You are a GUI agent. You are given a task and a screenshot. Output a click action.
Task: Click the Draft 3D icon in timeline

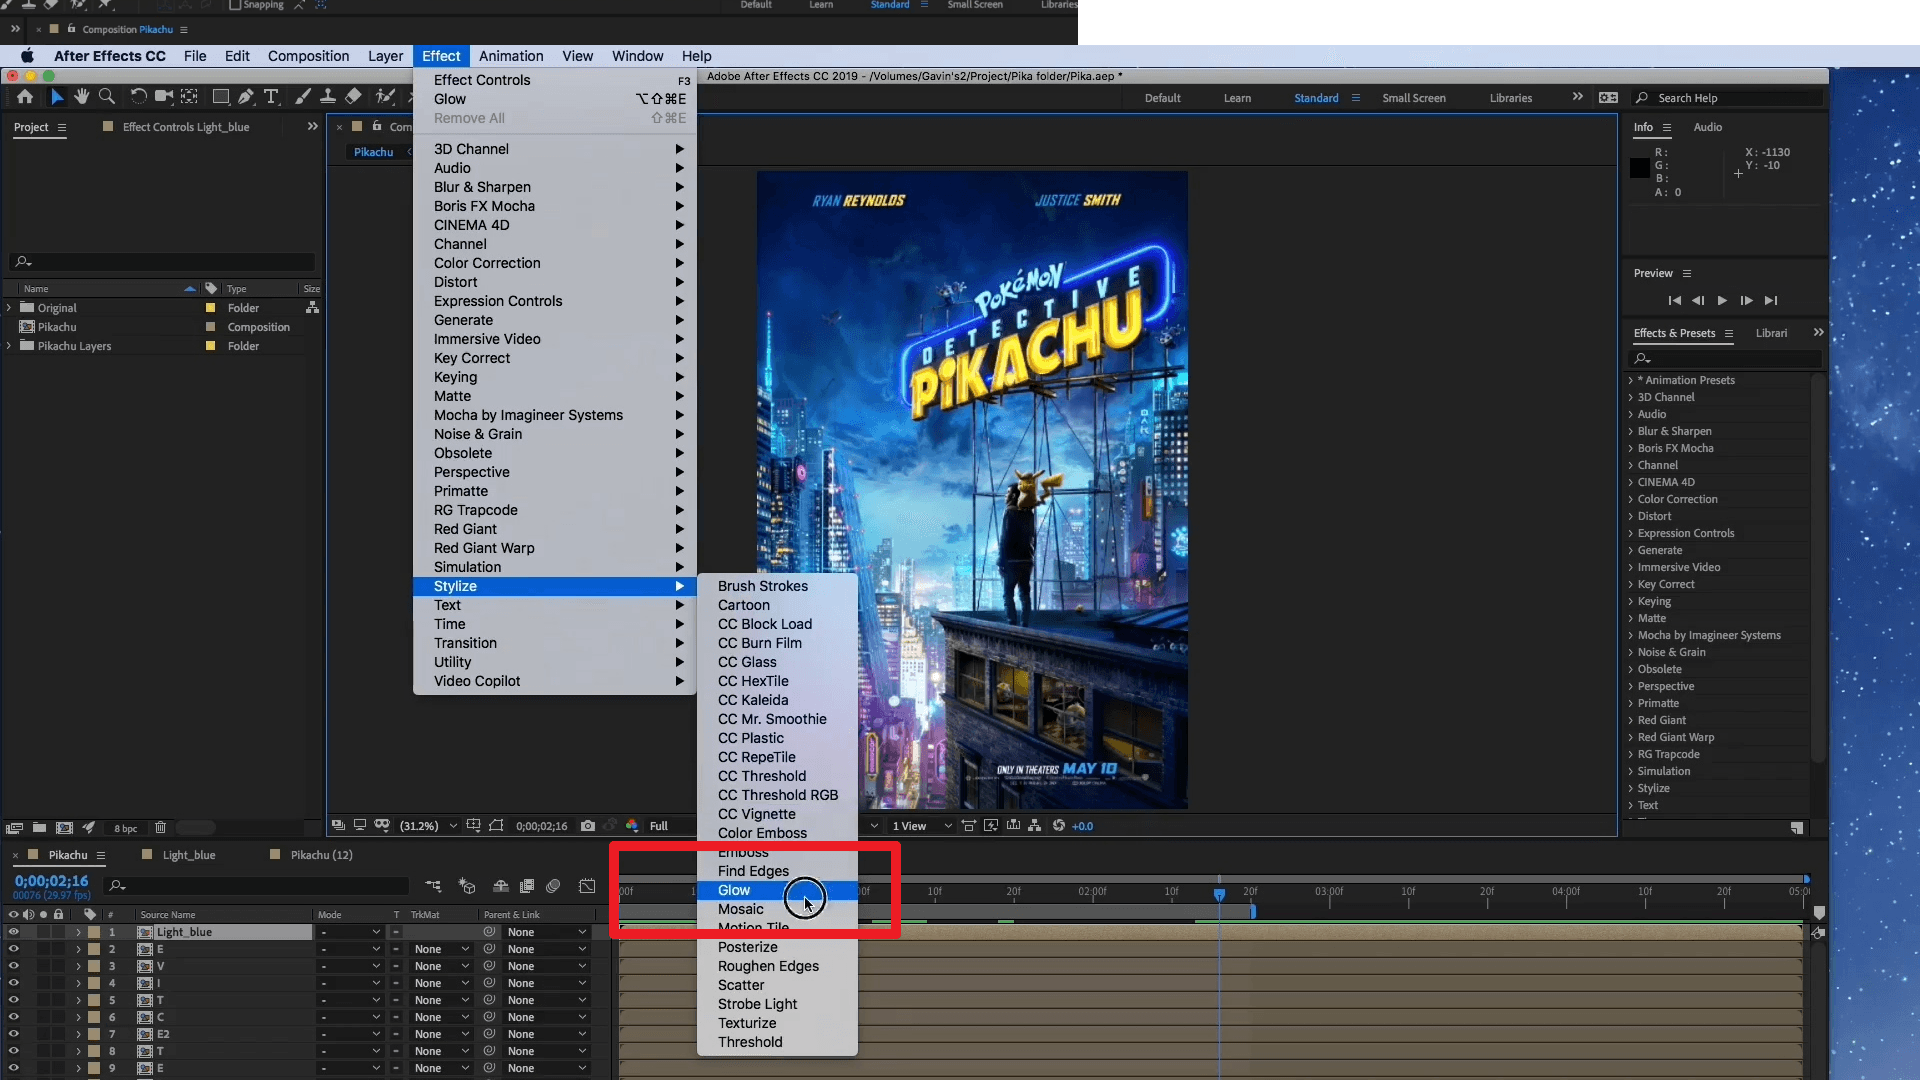coord(467,886)
